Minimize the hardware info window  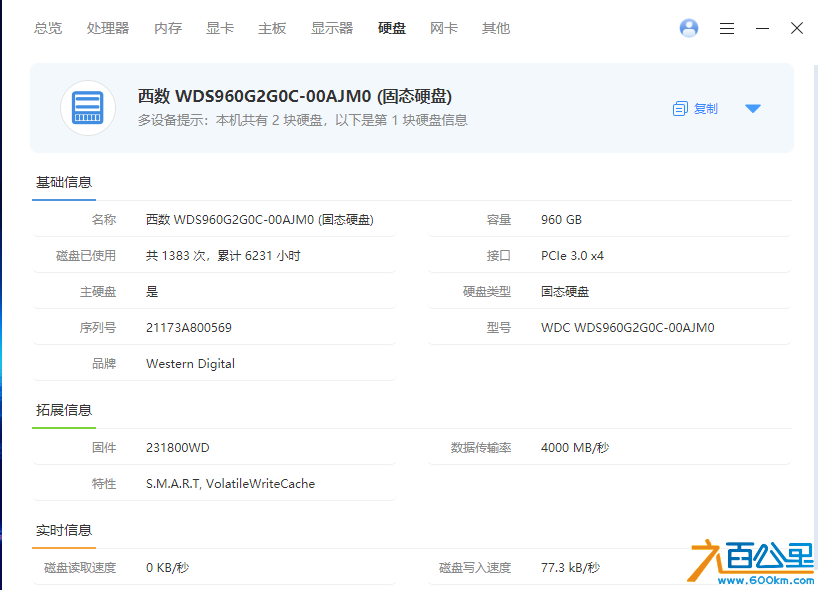coord(762,28)
